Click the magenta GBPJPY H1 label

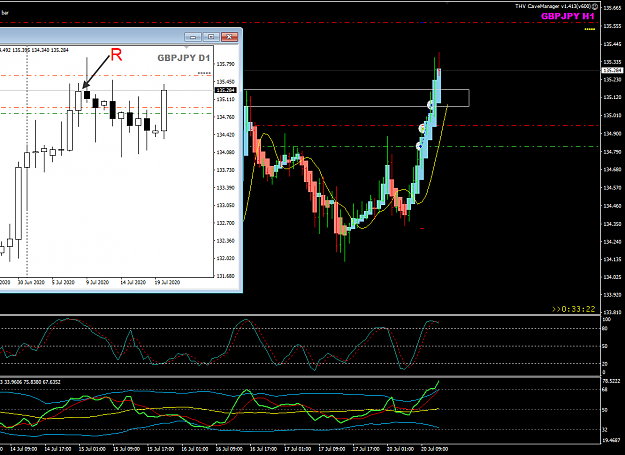tap(568, 16)
